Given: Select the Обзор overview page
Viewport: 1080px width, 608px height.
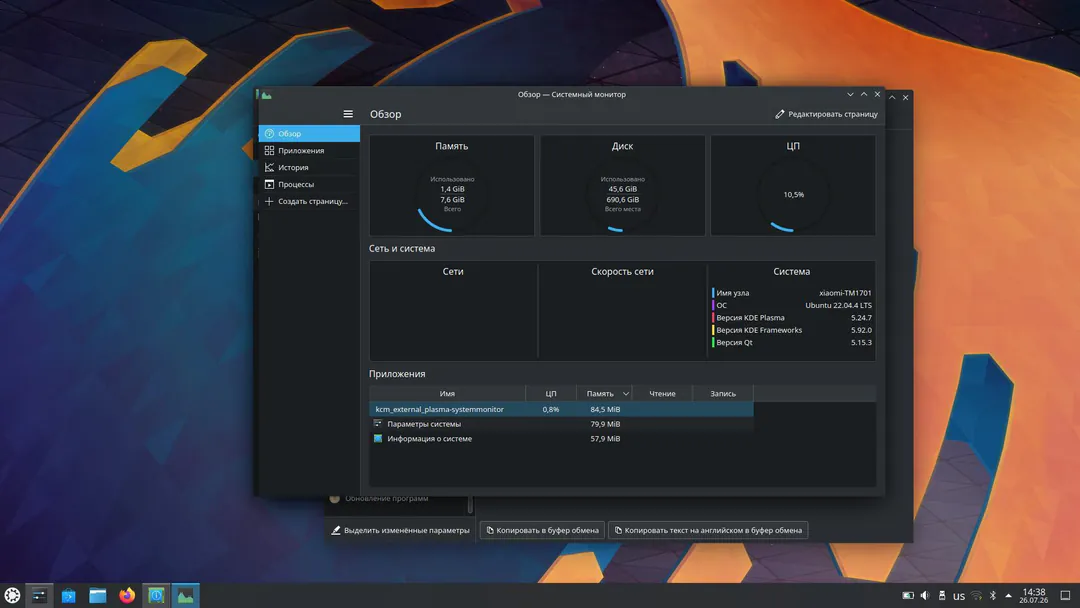Looking at the screenshot, I should tap(309, 134).
